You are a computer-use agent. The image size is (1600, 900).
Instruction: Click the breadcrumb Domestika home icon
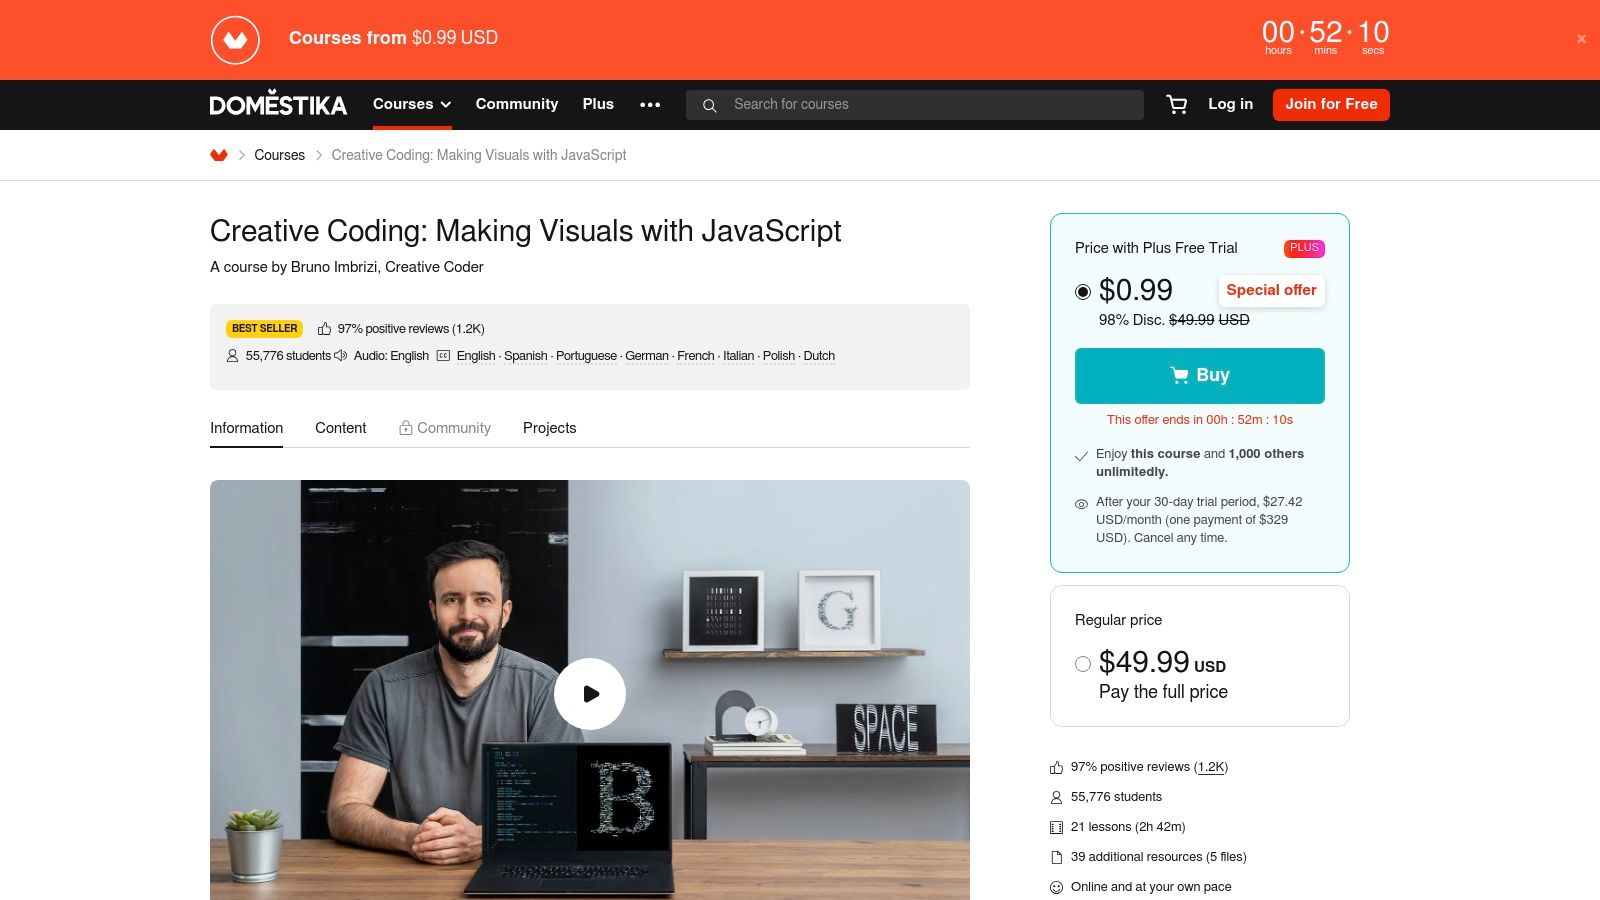click(x=219, y=155)
